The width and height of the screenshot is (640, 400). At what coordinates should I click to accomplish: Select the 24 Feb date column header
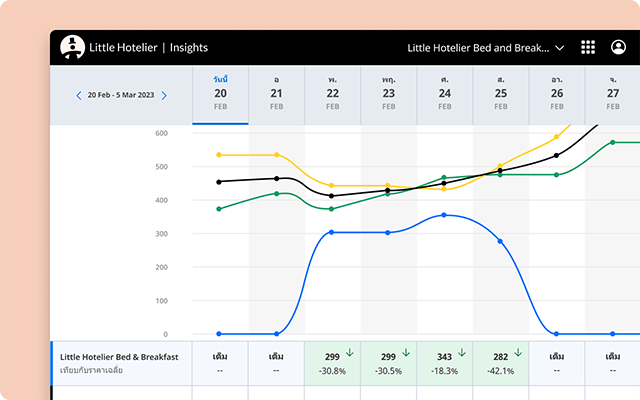point(444,94)
